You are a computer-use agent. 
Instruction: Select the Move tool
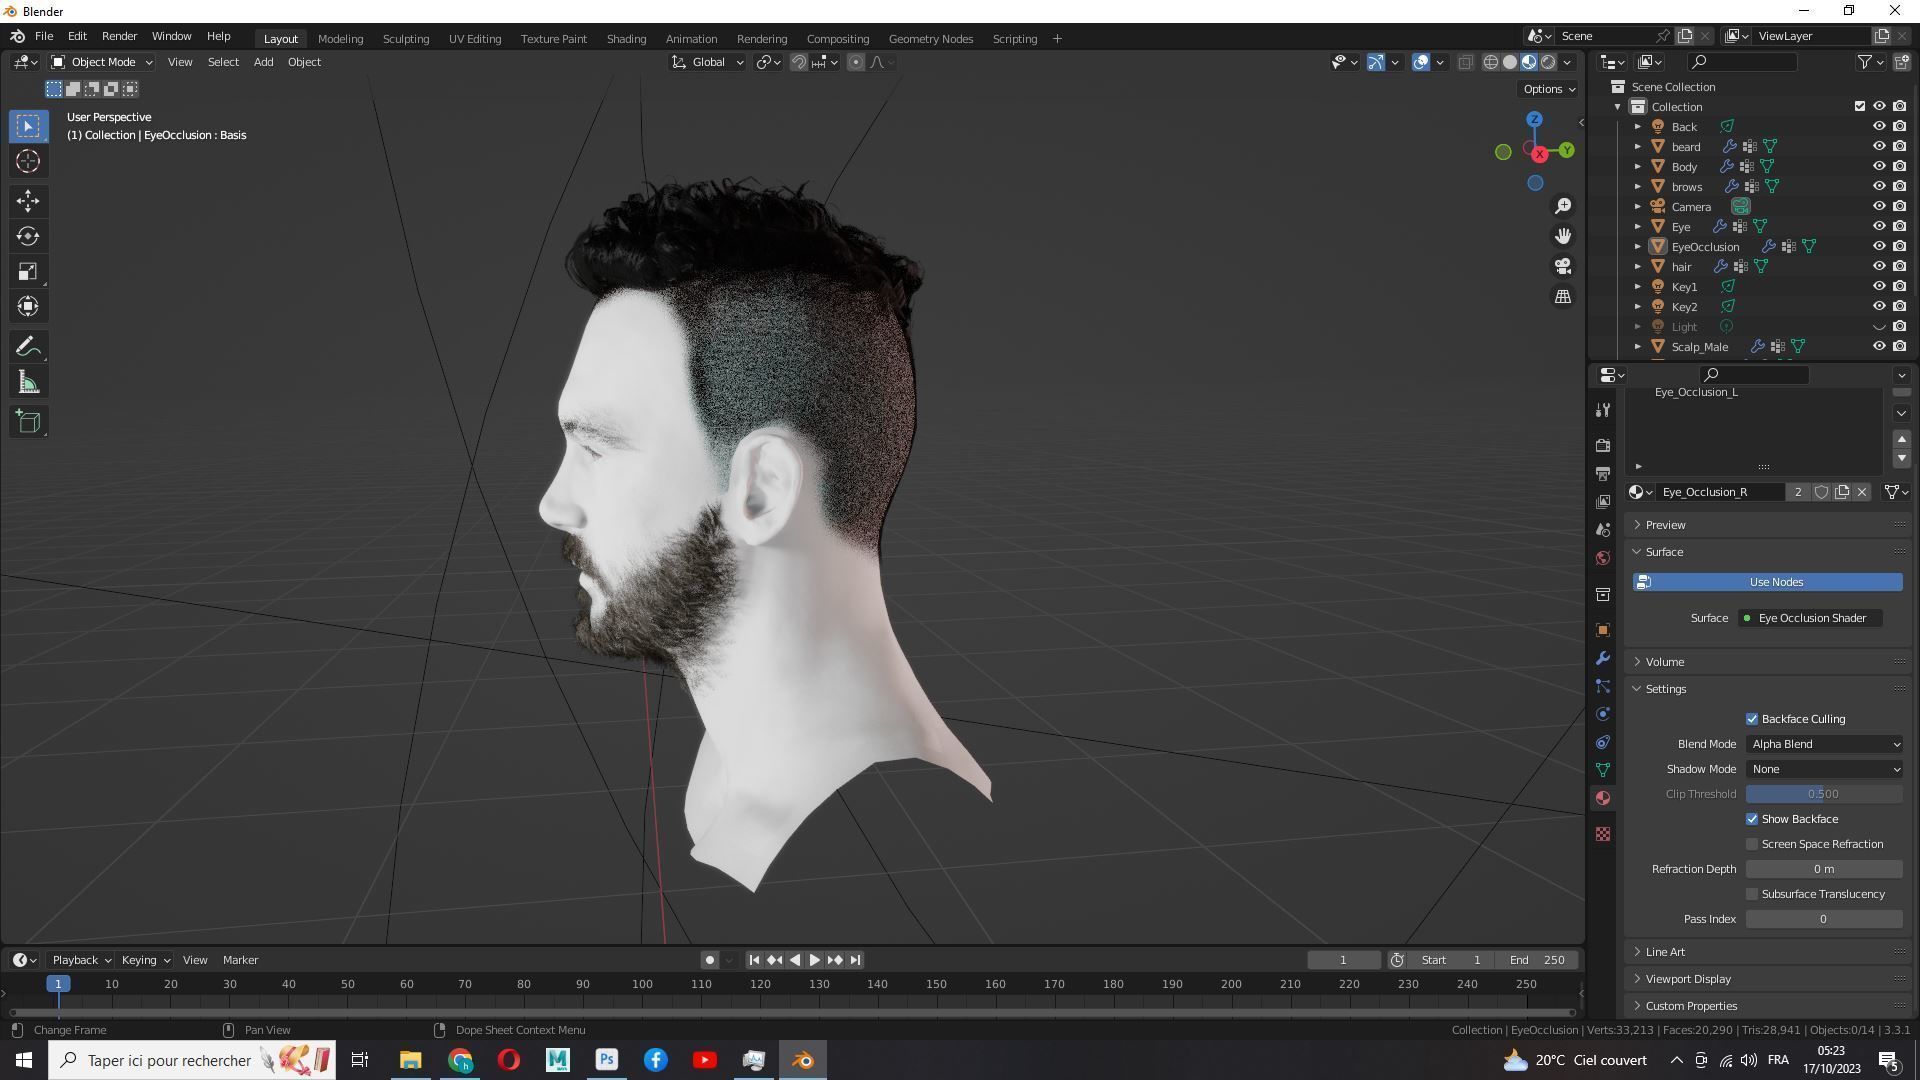28,201
